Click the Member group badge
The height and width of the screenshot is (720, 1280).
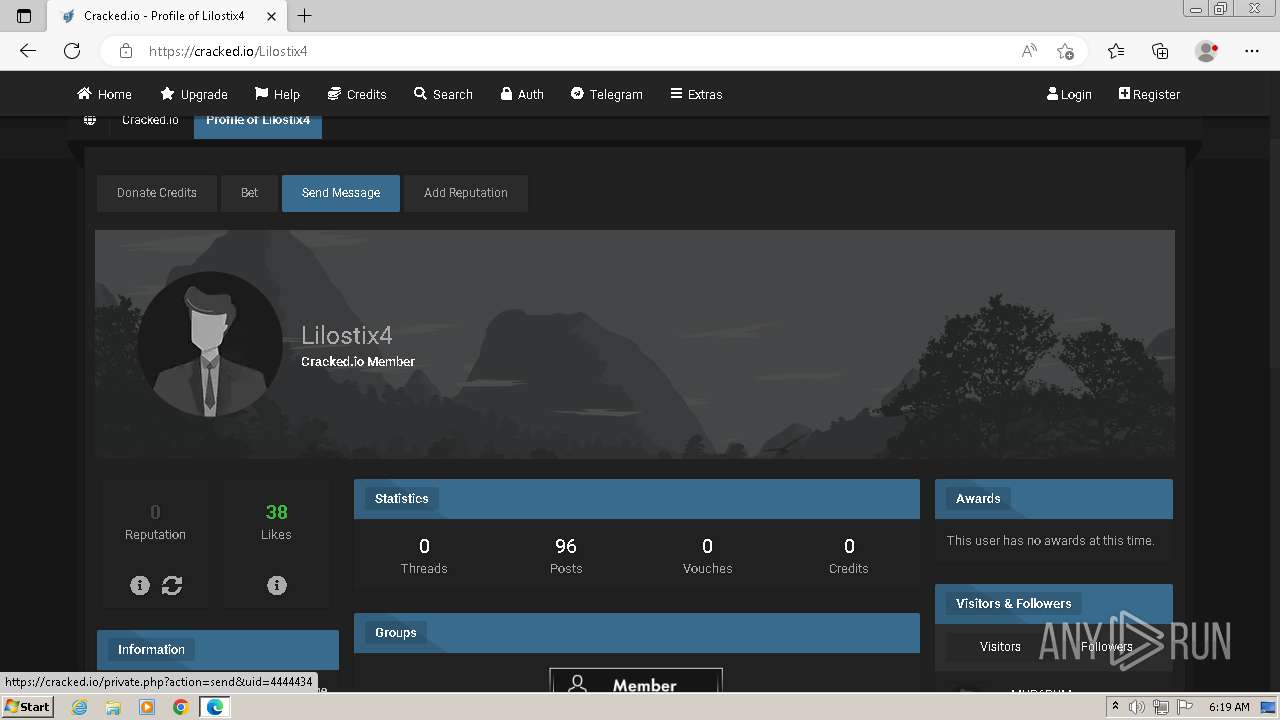tap(636, 681)
